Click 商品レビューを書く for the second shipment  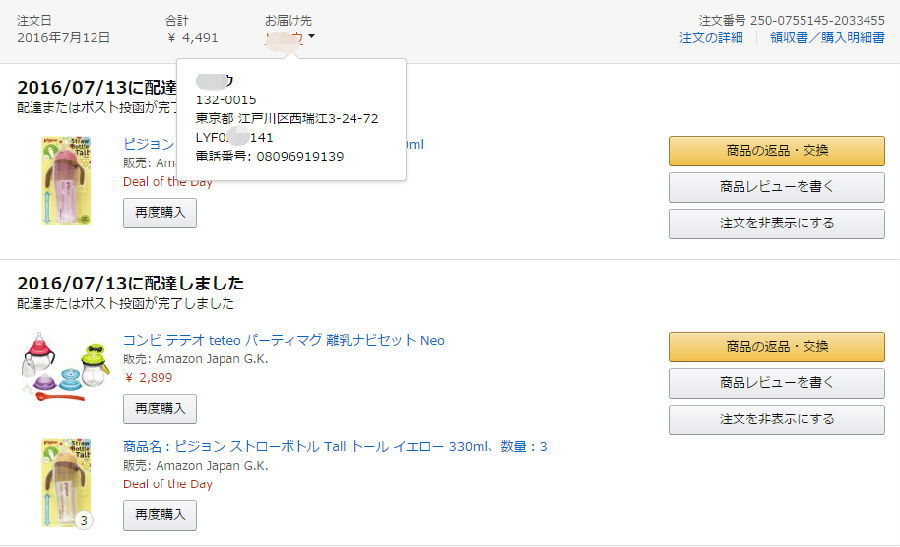[776, 383]
